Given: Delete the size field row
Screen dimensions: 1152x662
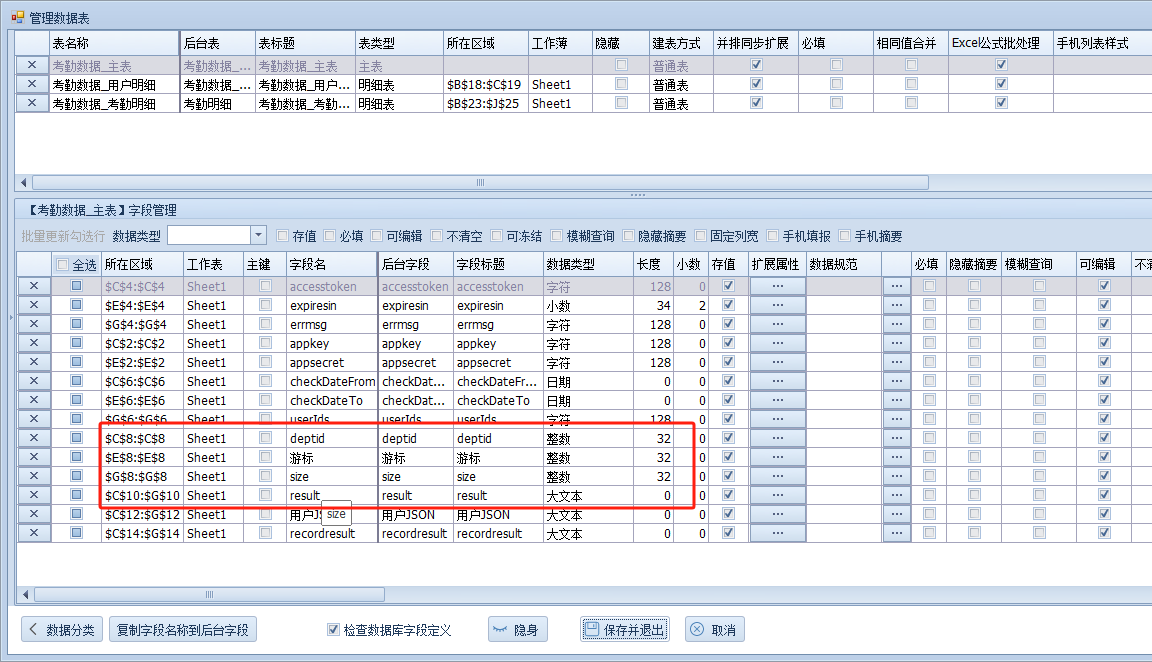Looking at the screenshot, I should point(33,476).
